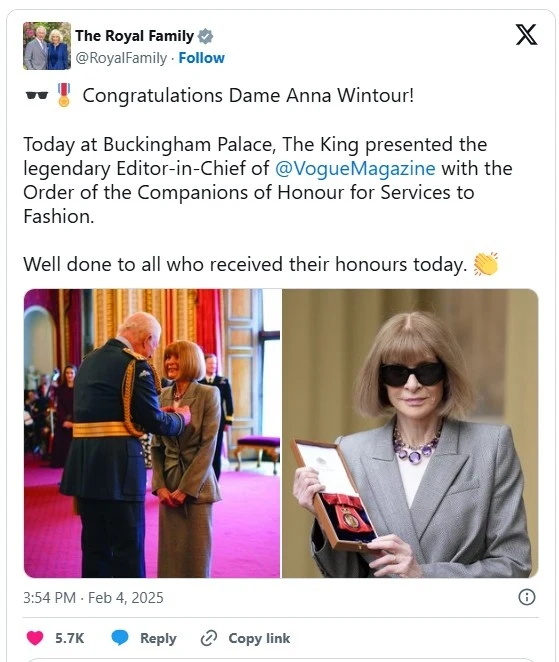The height and width of the screenshot is (662, 559).
Task: Like the tweet with the heart icon
Action: 35,638
